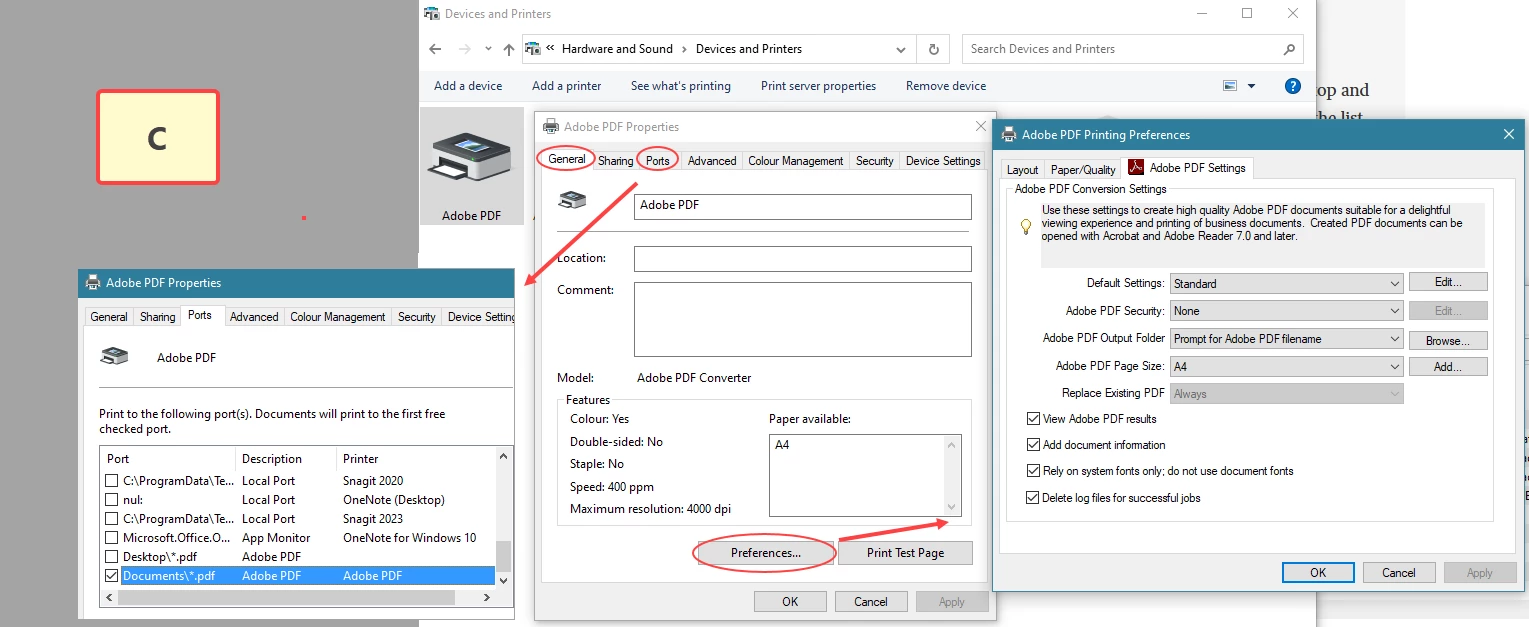The height and width of the screenshot is (627, 1529).
Task: Click the Print Test Page button
Action: pos(905,553)
